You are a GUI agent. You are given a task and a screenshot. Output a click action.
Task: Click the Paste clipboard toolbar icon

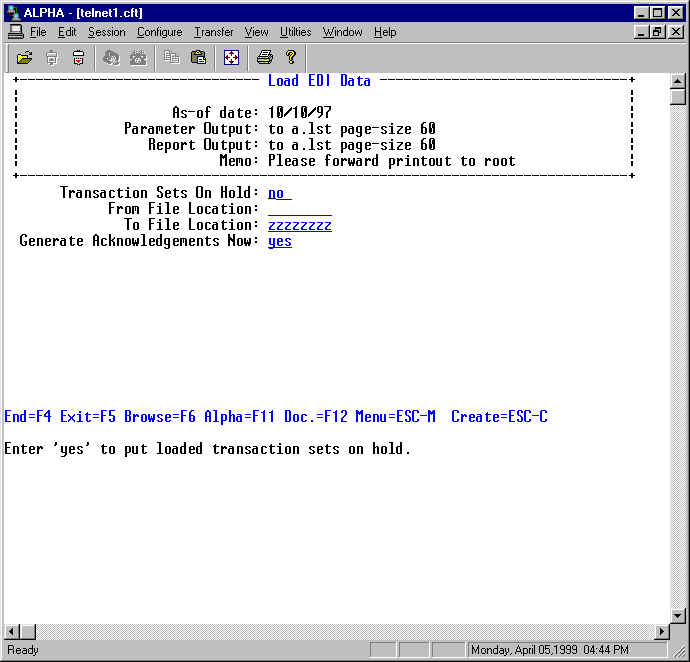(198, 57)
